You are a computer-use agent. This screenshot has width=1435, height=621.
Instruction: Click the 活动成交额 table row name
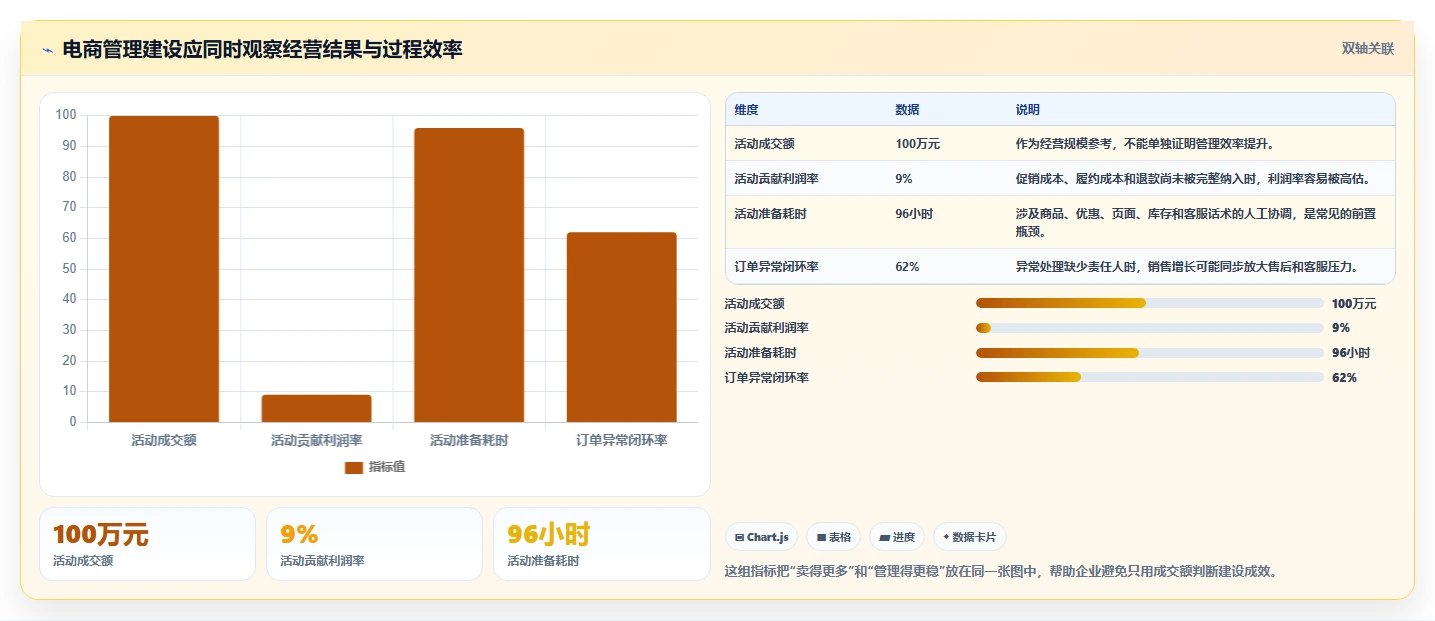pos(764,144)
